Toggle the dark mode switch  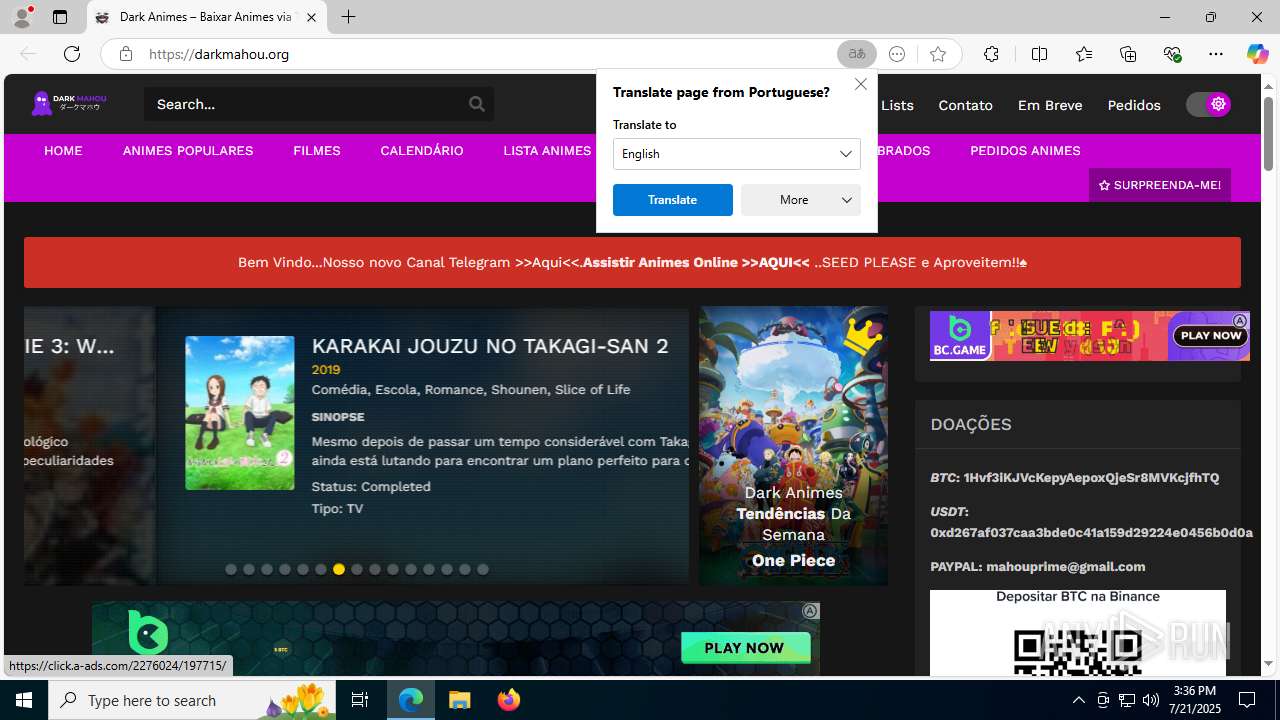tap(1208, 104)
